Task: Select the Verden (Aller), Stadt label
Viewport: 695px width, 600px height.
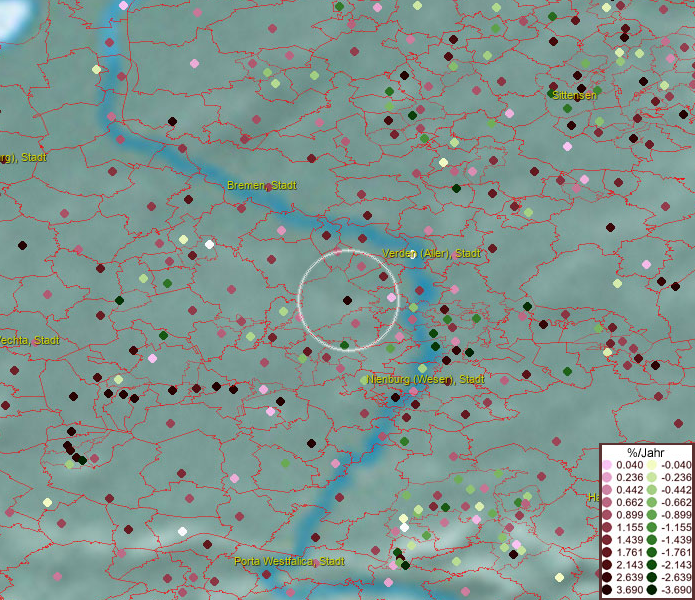Action: [432, 254]
